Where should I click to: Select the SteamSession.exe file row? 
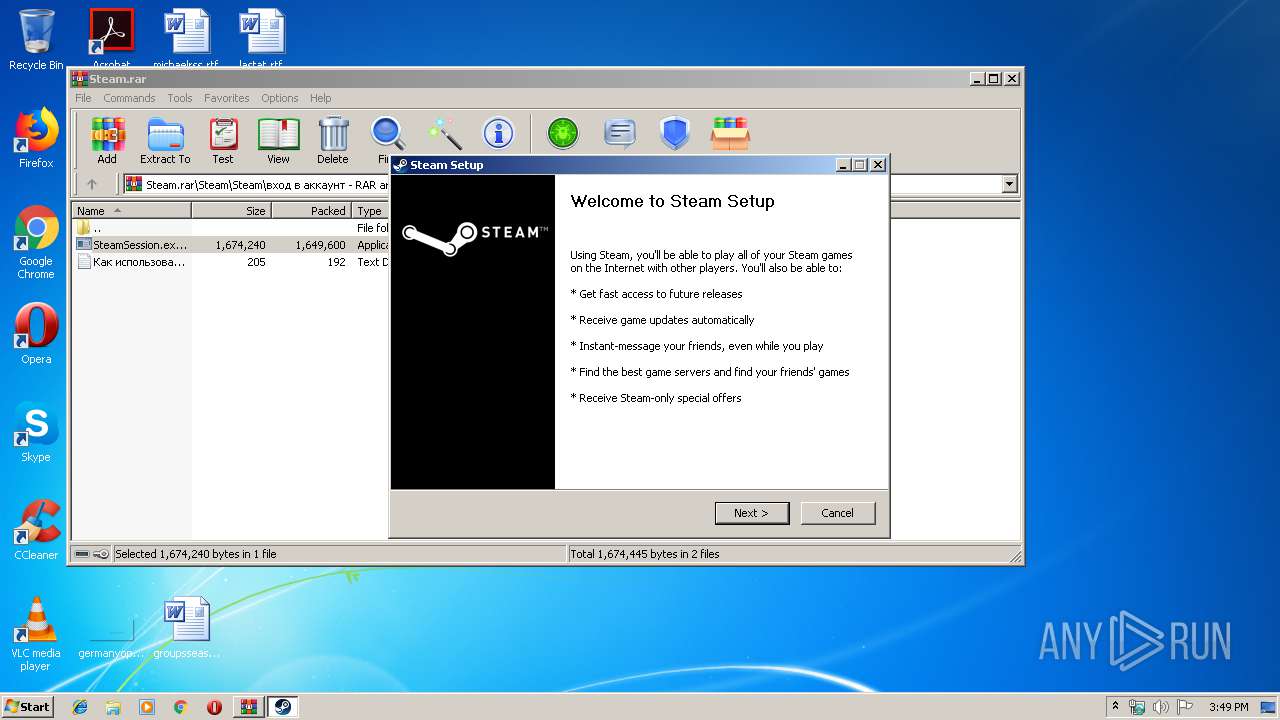(x=232, y=245)
